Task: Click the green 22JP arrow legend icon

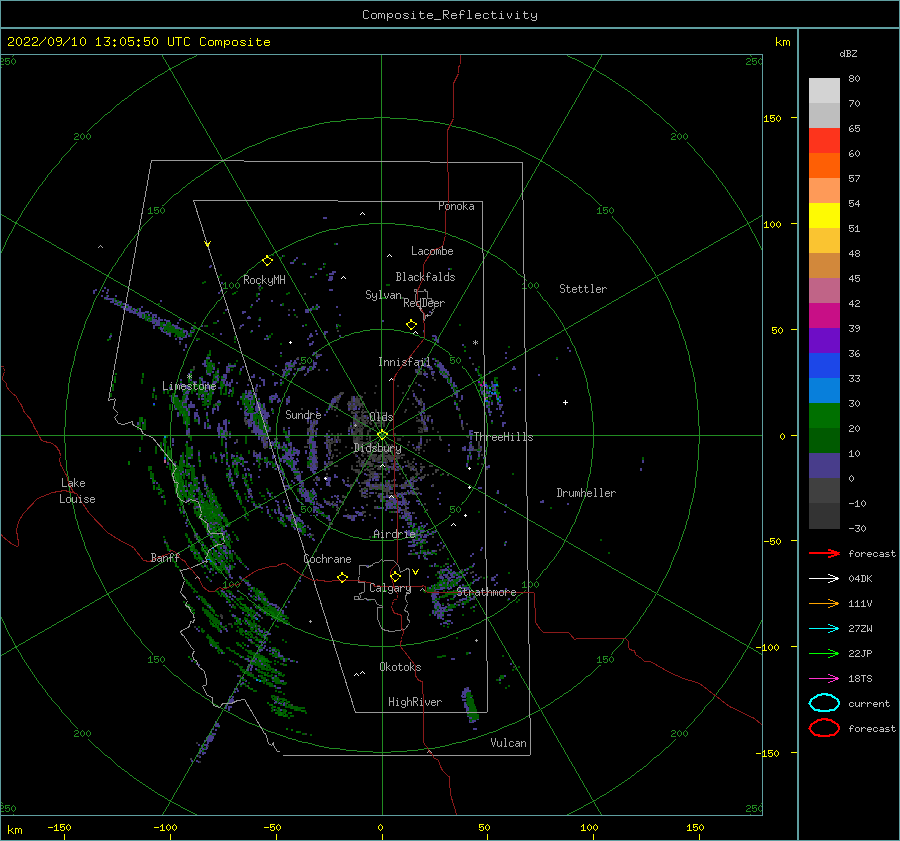Action: pyautogui.click(x=824, y=653)
